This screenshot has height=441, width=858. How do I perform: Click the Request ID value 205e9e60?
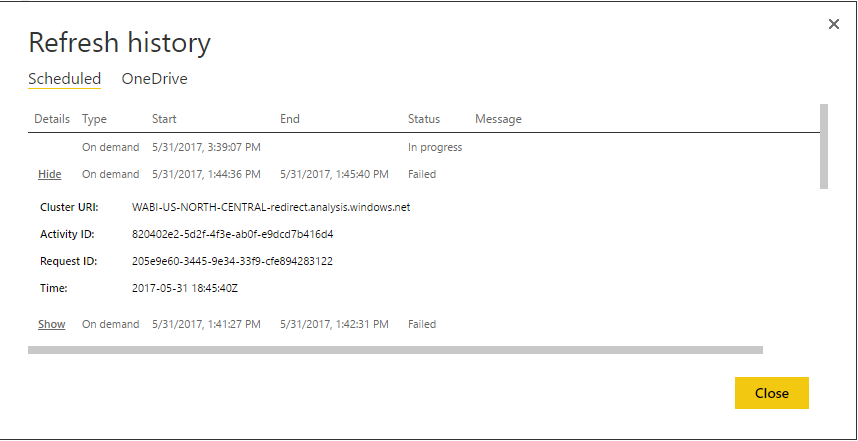coord(232,262)
